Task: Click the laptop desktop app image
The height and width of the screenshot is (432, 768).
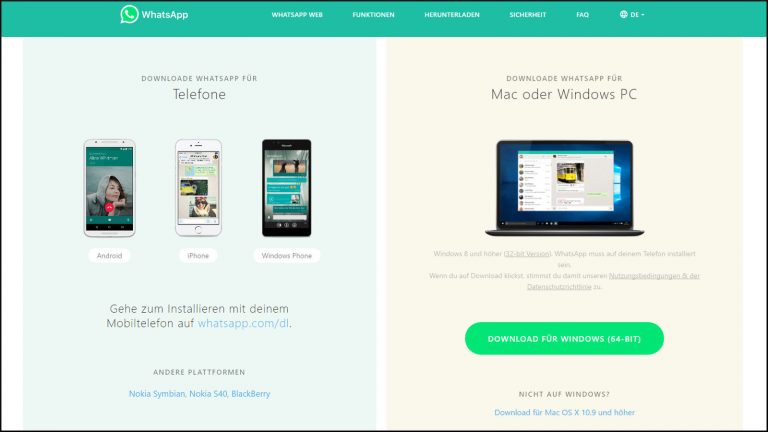Action: (x=564, y=189)
